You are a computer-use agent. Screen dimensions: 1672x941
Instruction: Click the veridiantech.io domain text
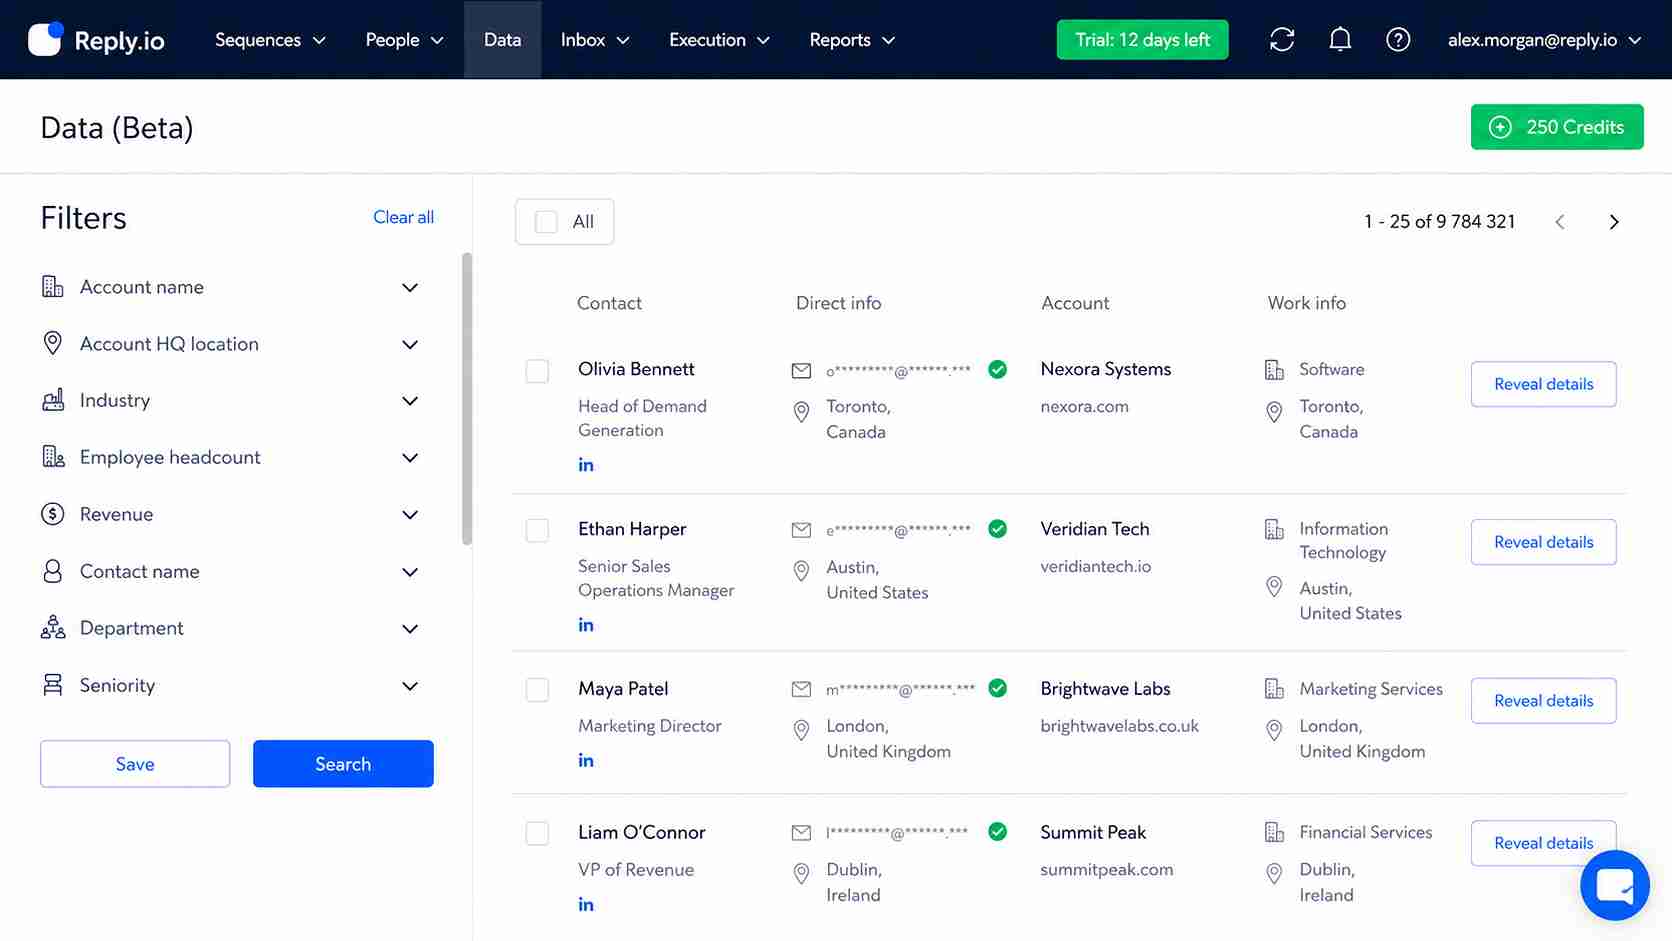[1095, 567]
